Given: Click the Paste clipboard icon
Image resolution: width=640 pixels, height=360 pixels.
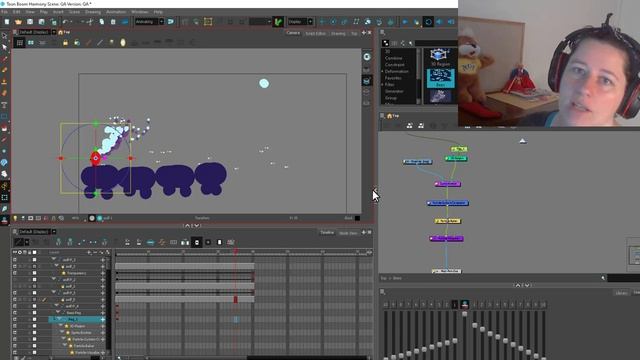Looking at the screenshot, I should (113, 22).
